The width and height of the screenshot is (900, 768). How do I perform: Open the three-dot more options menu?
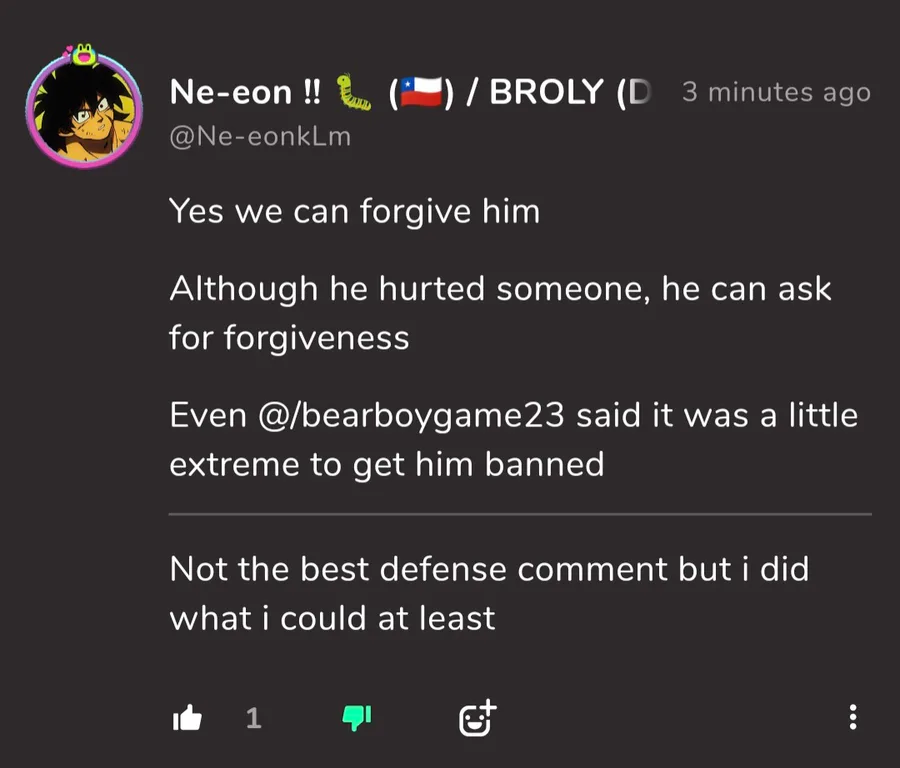(x=852, y=717)
